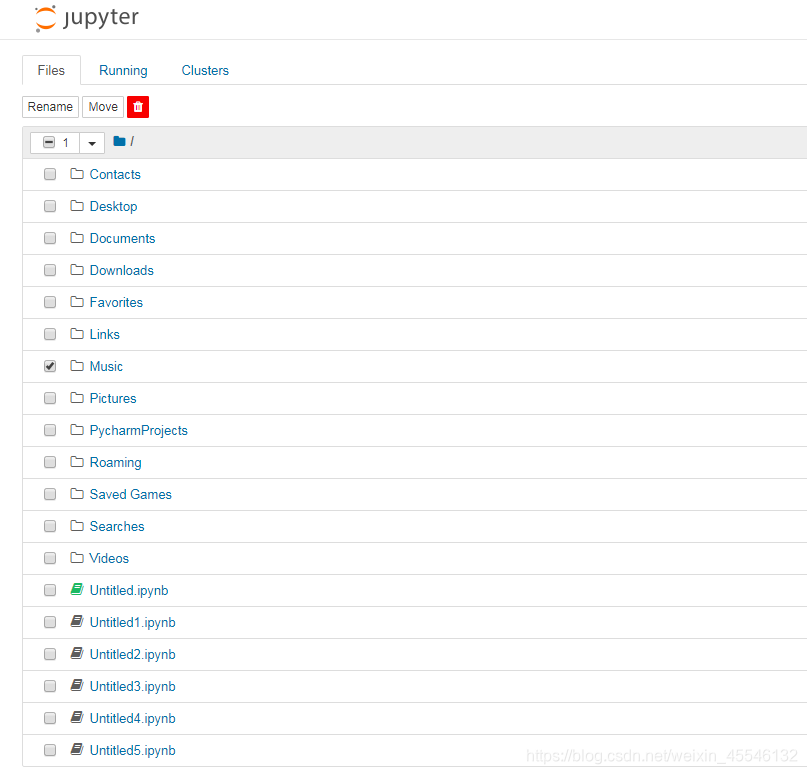Check the Roaming folder checkbox
807x774 pixels.
click(x=50, y=462)
